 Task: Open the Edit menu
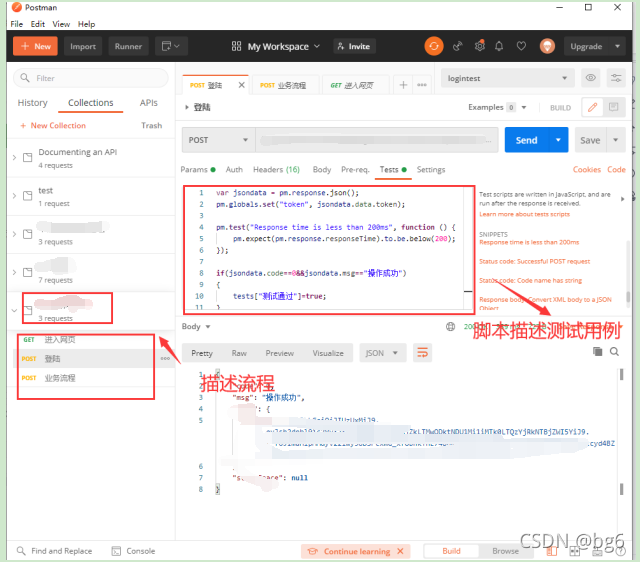38,24
